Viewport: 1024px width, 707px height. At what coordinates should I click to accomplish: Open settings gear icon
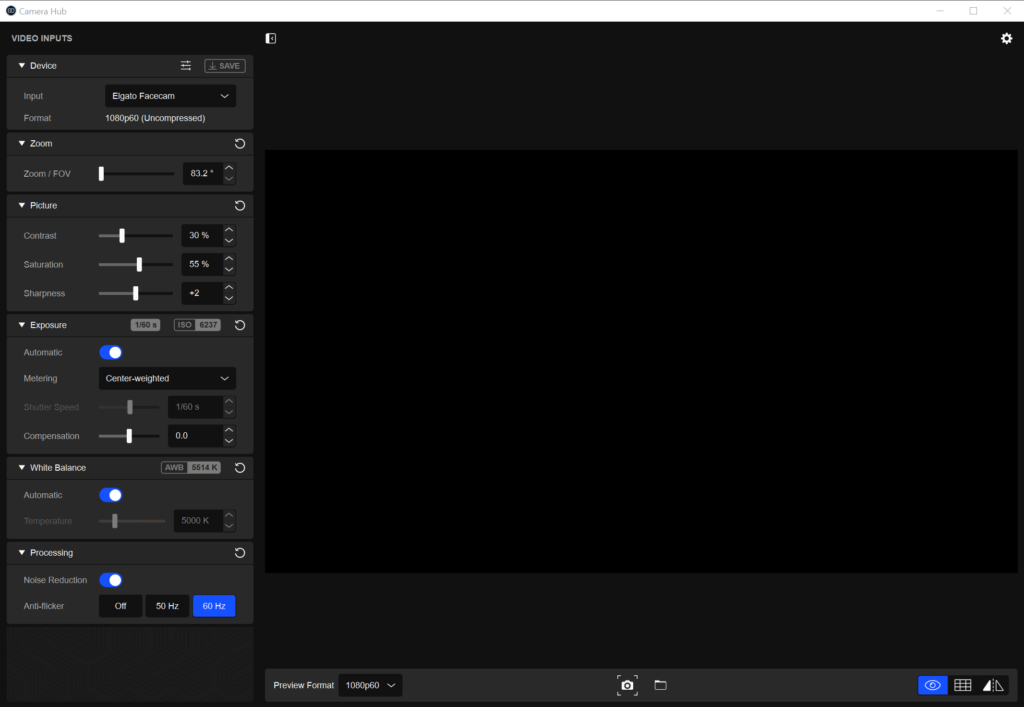coord(1006,39)
